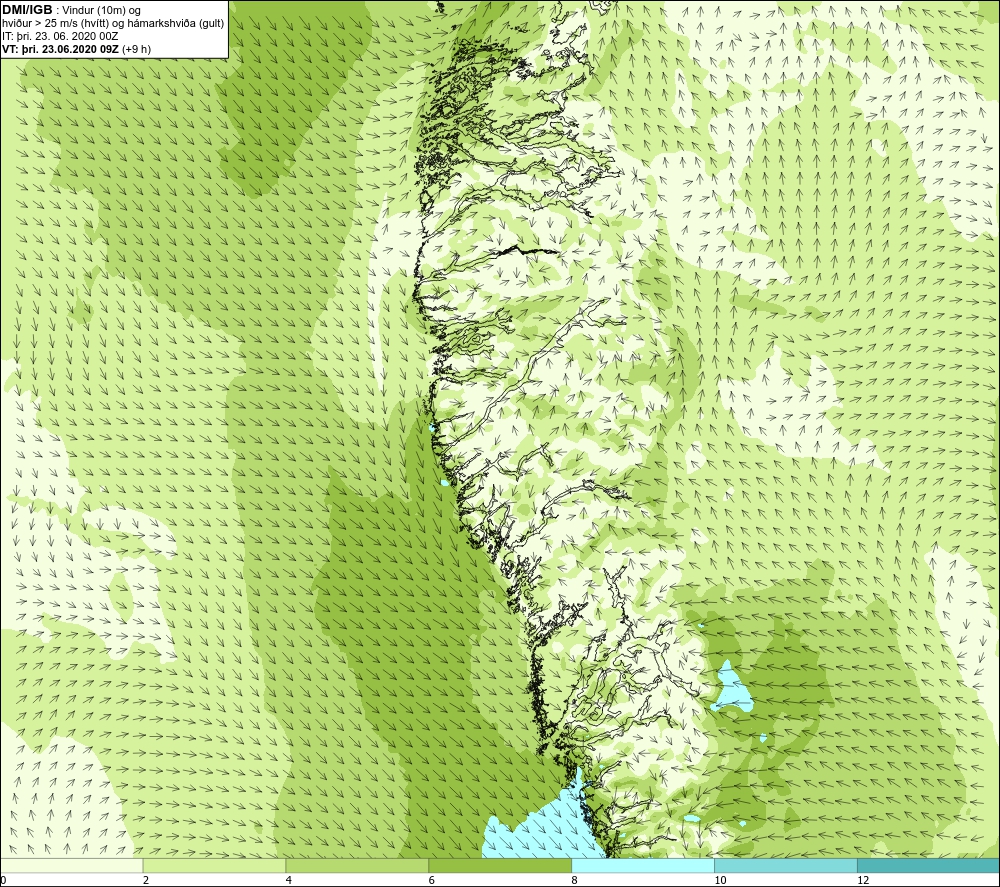Click the legend label '6'

click(x=432, y=880)
